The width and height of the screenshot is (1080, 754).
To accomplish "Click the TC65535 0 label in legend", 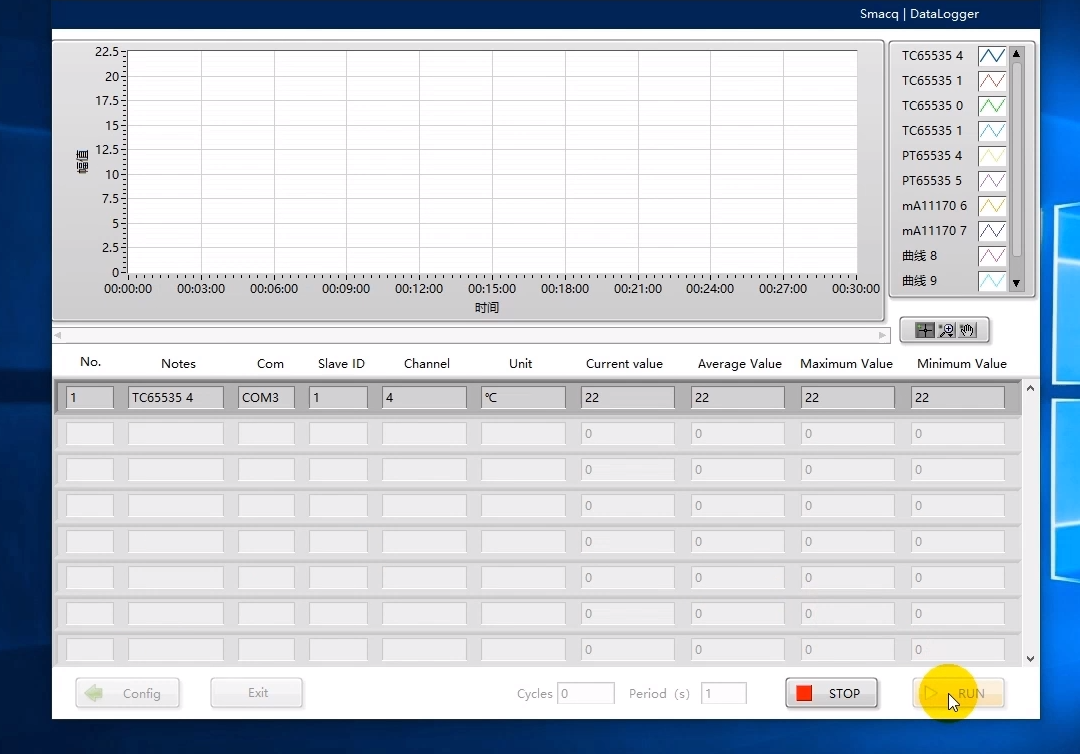I will click(x=933, y=105).
